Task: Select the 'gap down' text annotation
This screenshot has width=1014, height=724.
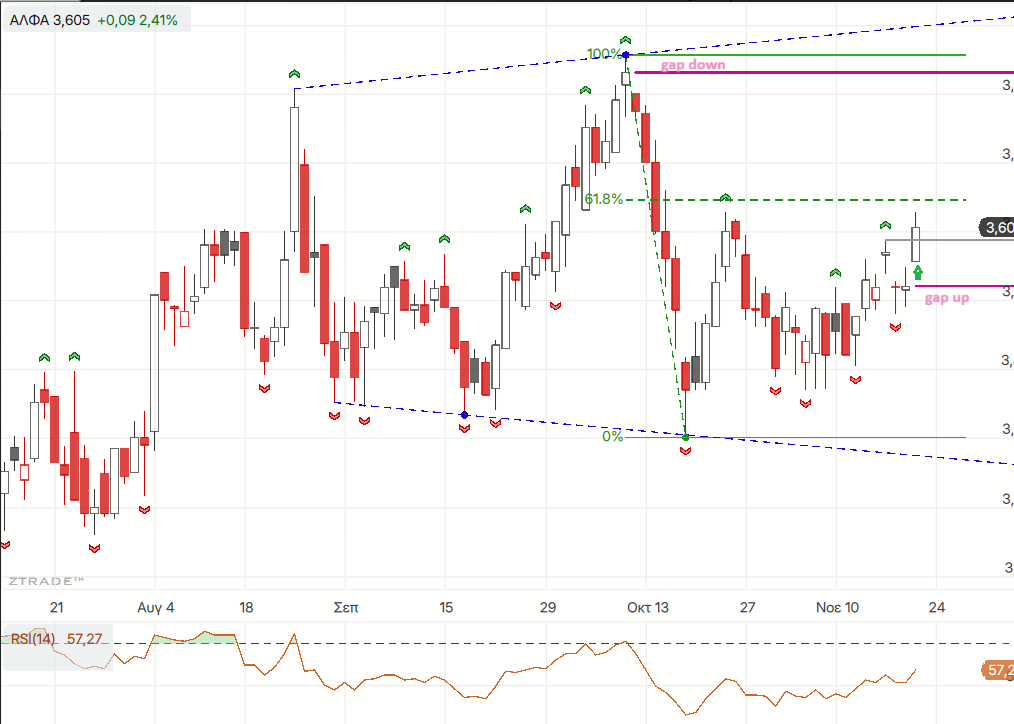Action: pos(693,64)
